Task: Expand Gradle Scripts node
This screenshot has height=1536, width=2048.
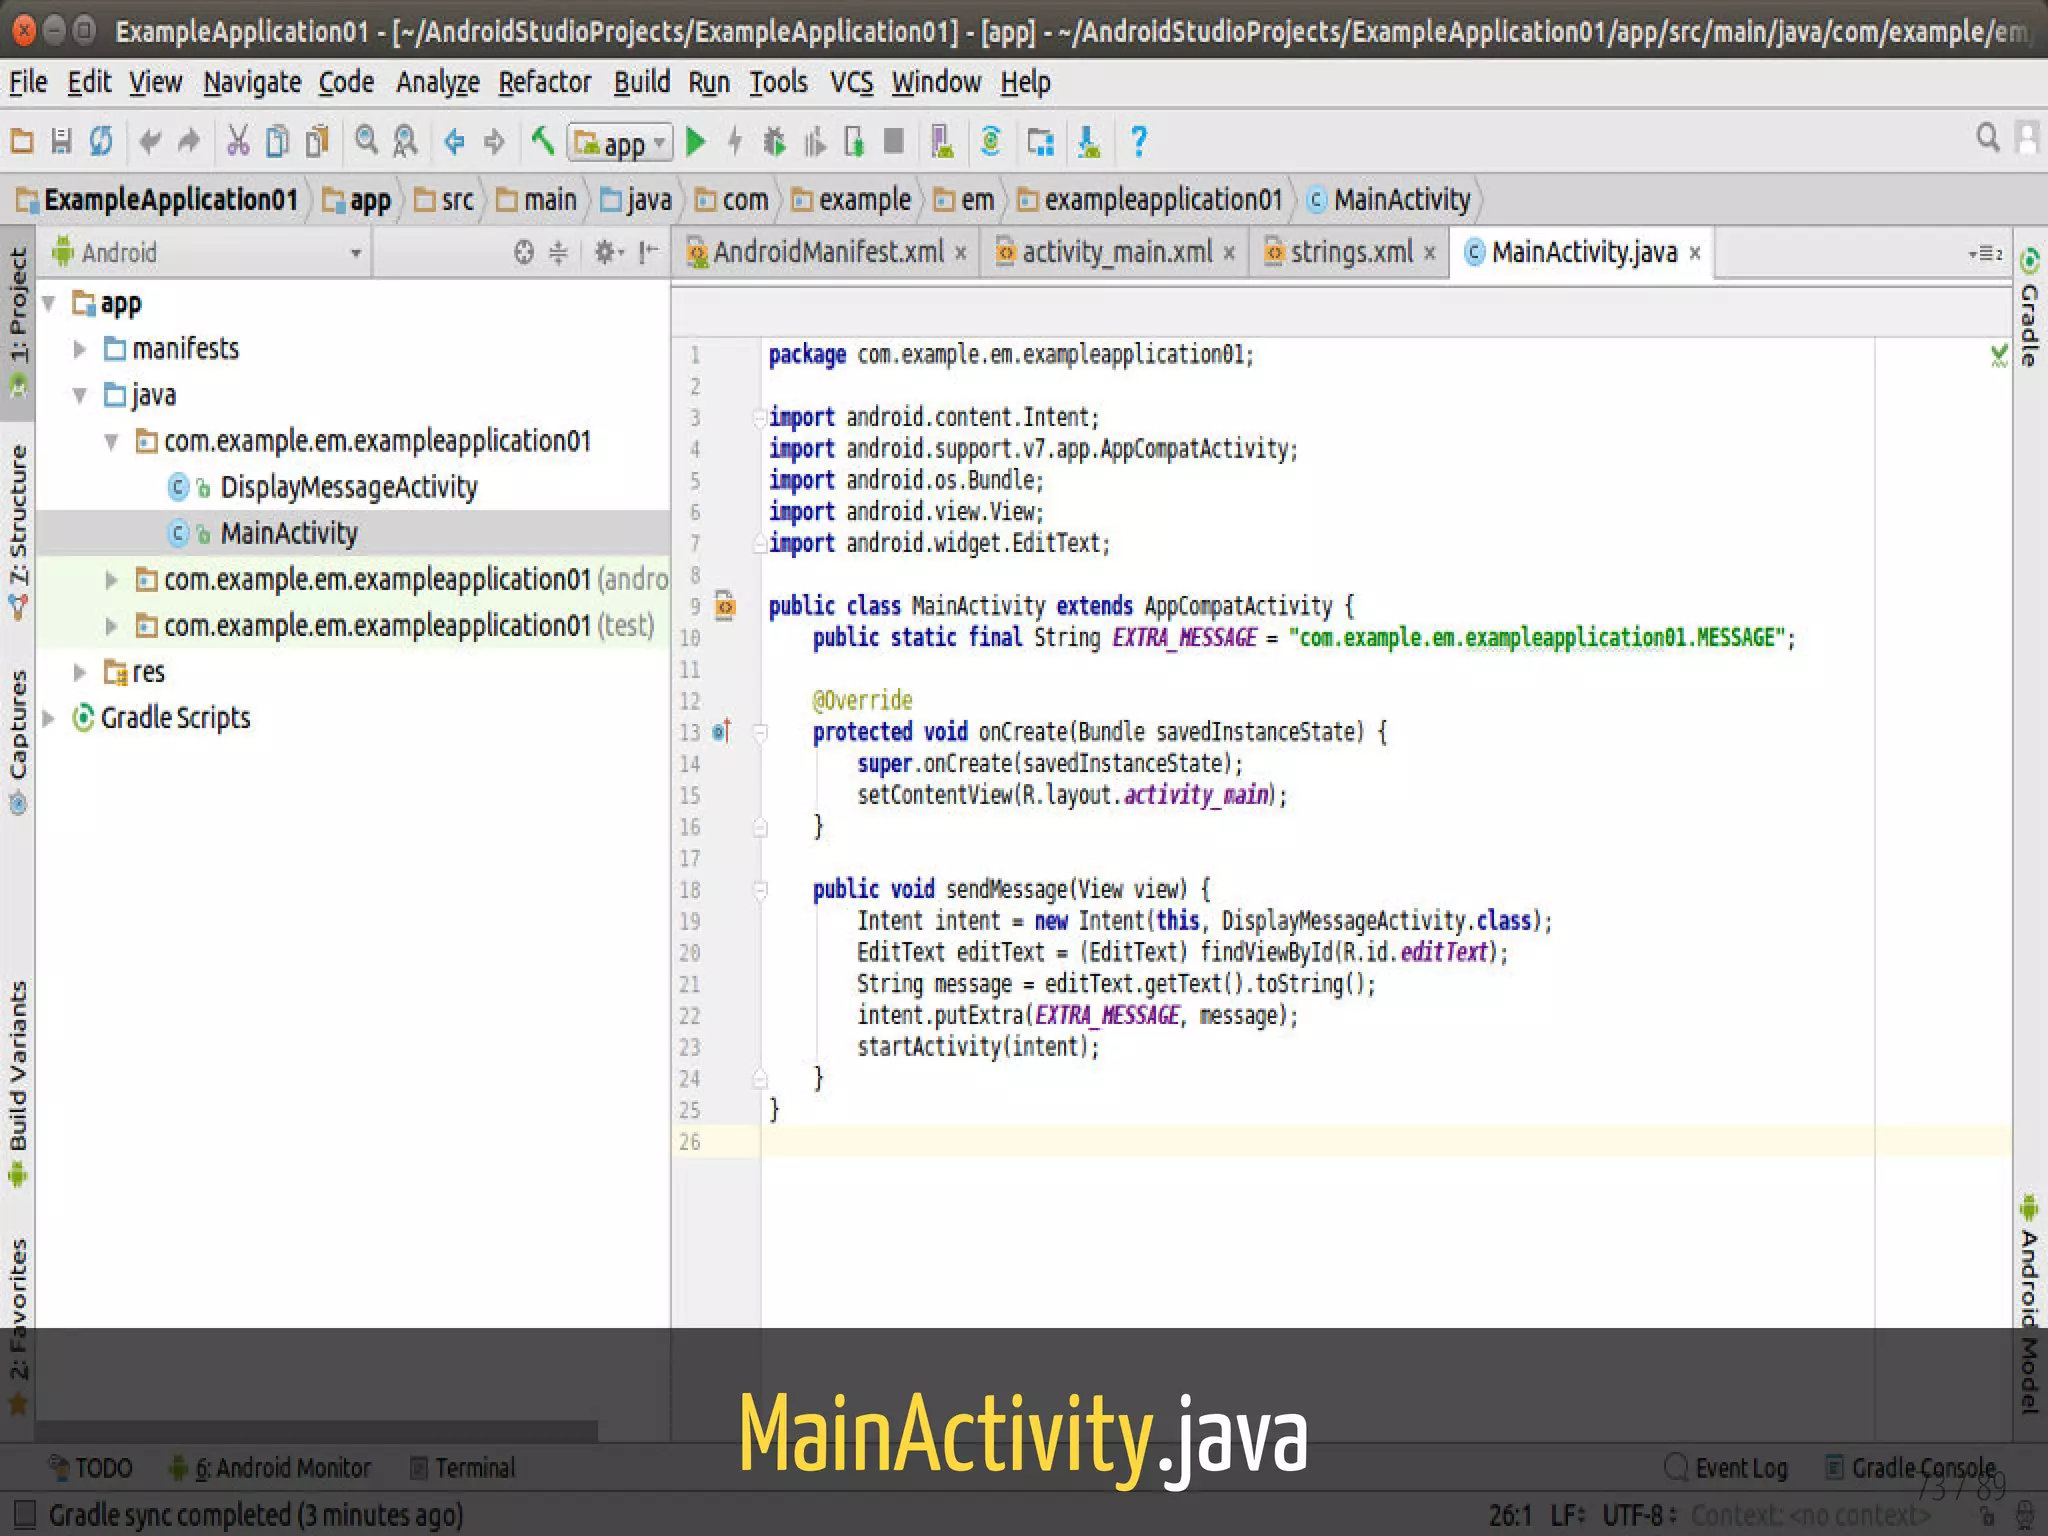Action: (48, 718)
